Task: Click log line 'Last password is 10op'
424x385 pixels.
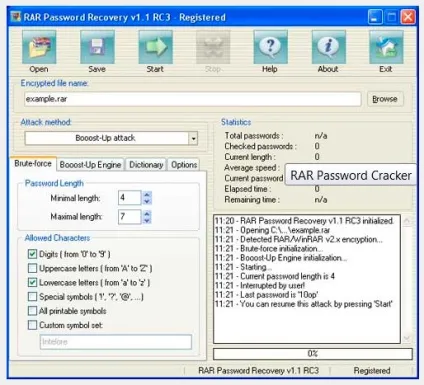Action: coord(266,295)
